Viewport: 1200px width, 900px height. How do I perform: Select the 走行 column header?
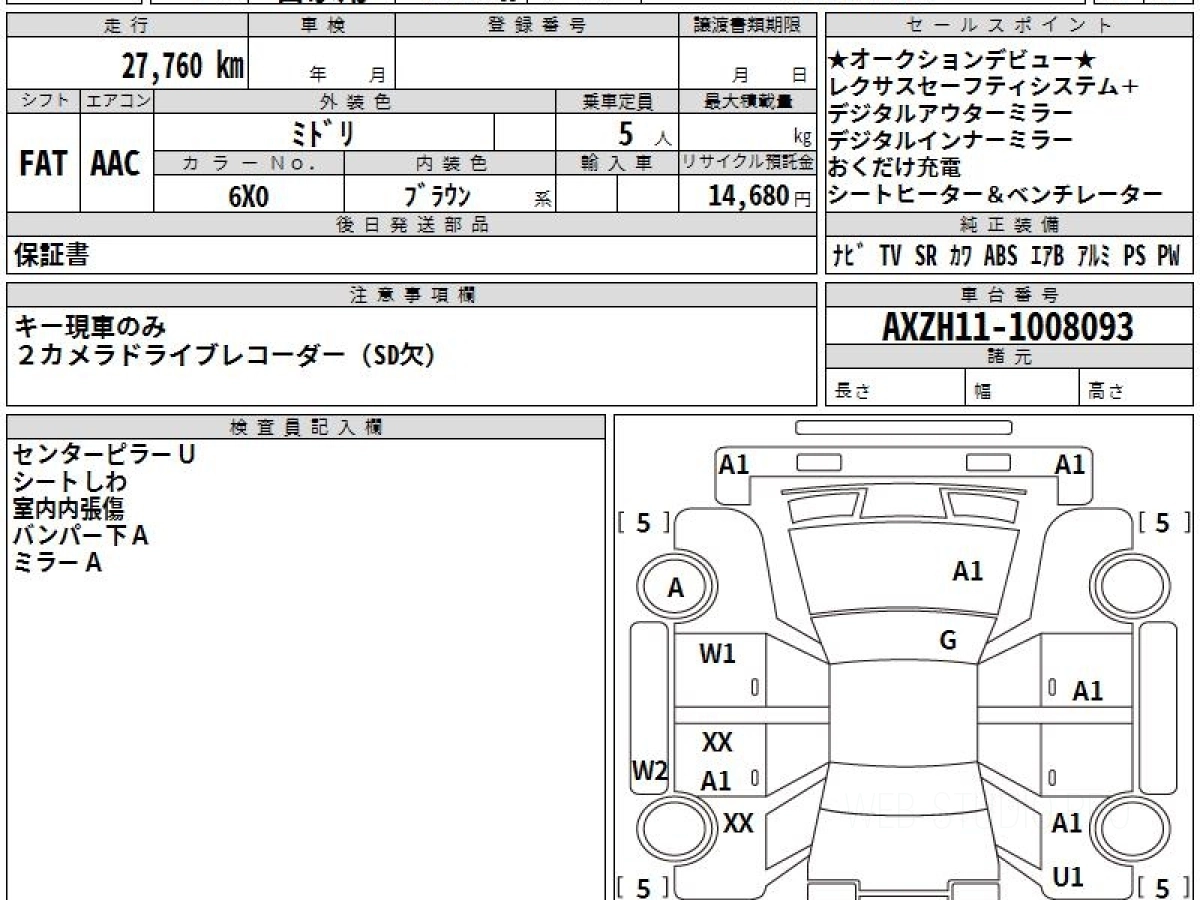tap(127, 25)
